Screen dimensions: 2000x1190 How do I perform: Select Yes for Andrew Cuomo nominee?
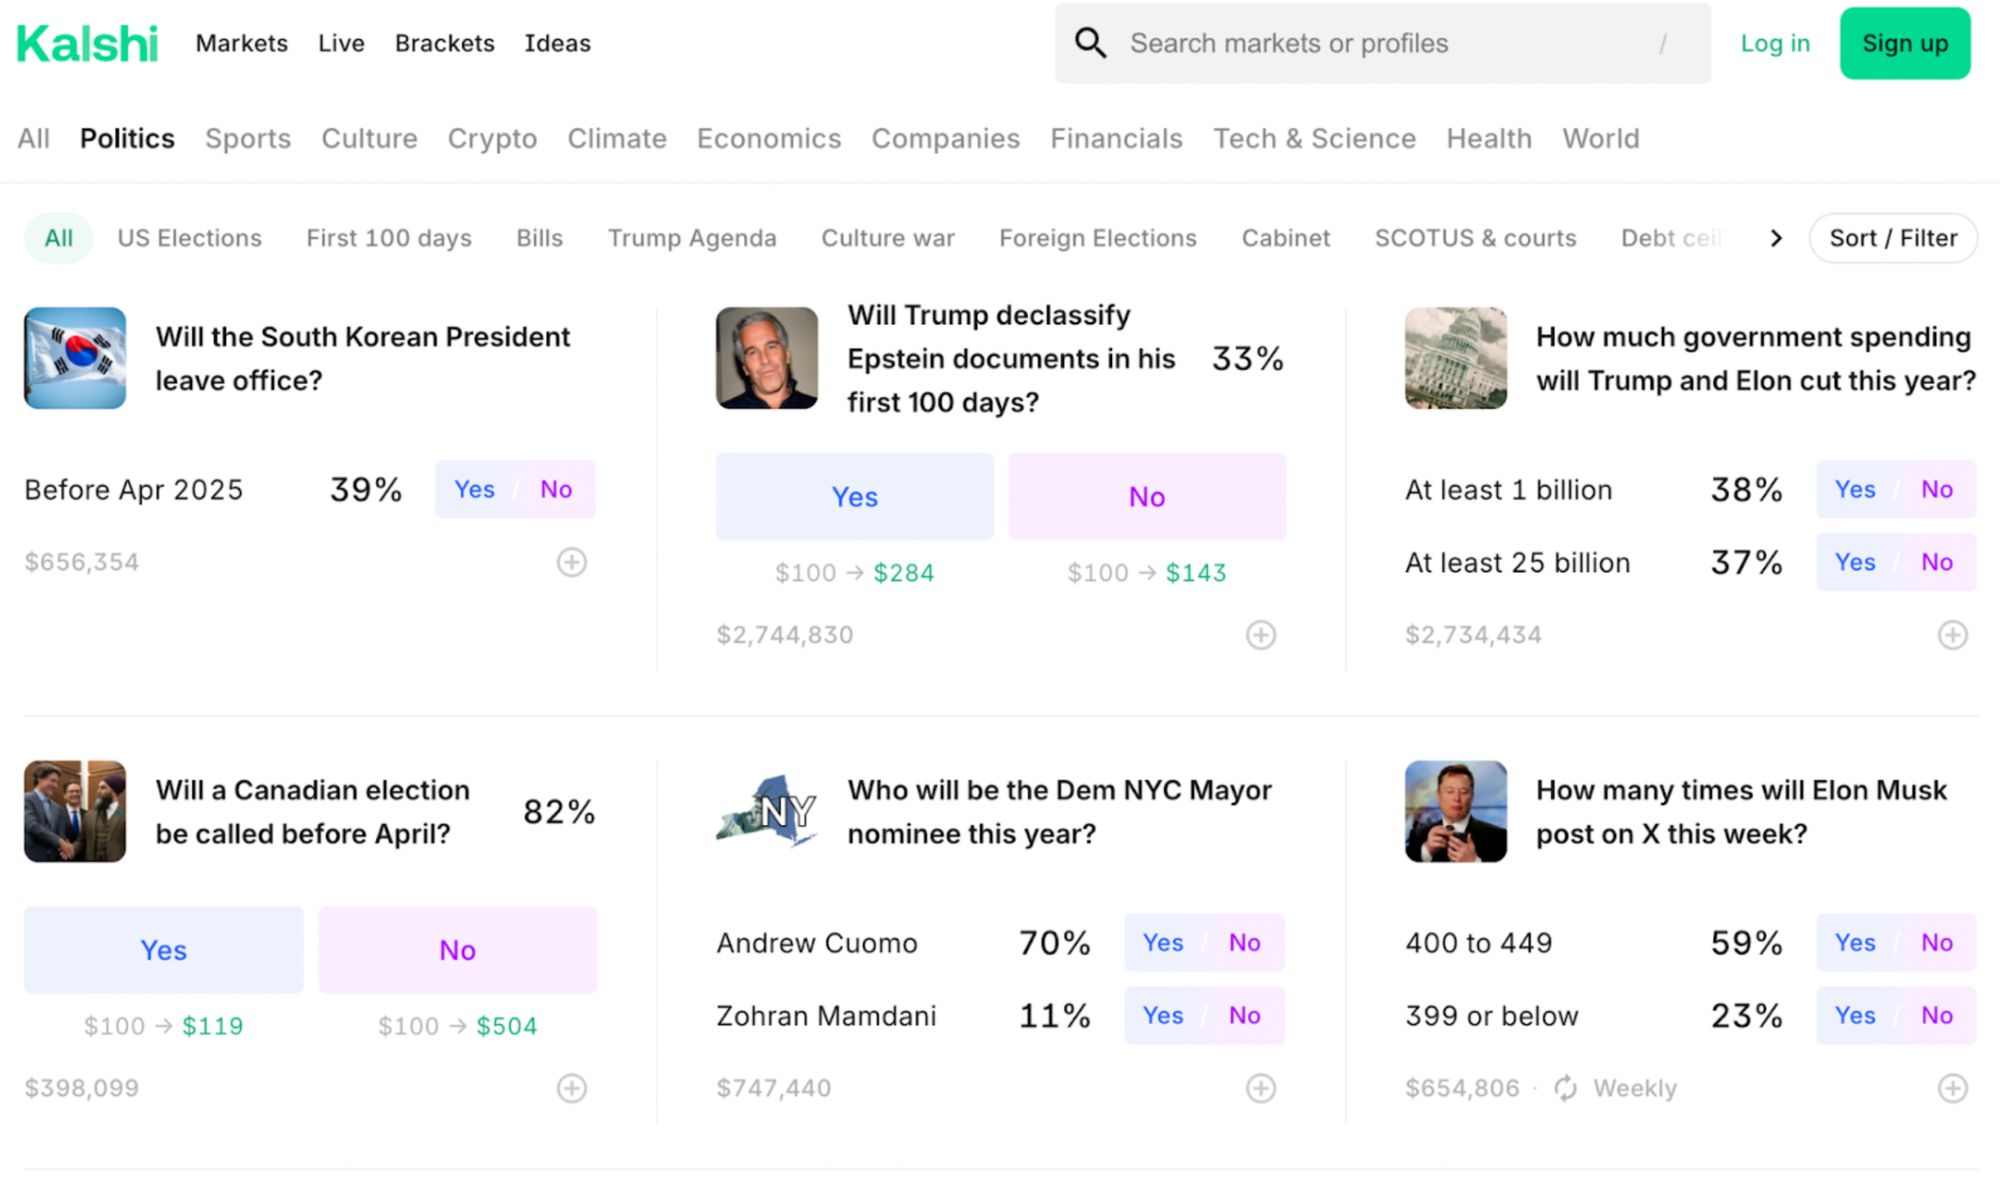coord(1163,942)
